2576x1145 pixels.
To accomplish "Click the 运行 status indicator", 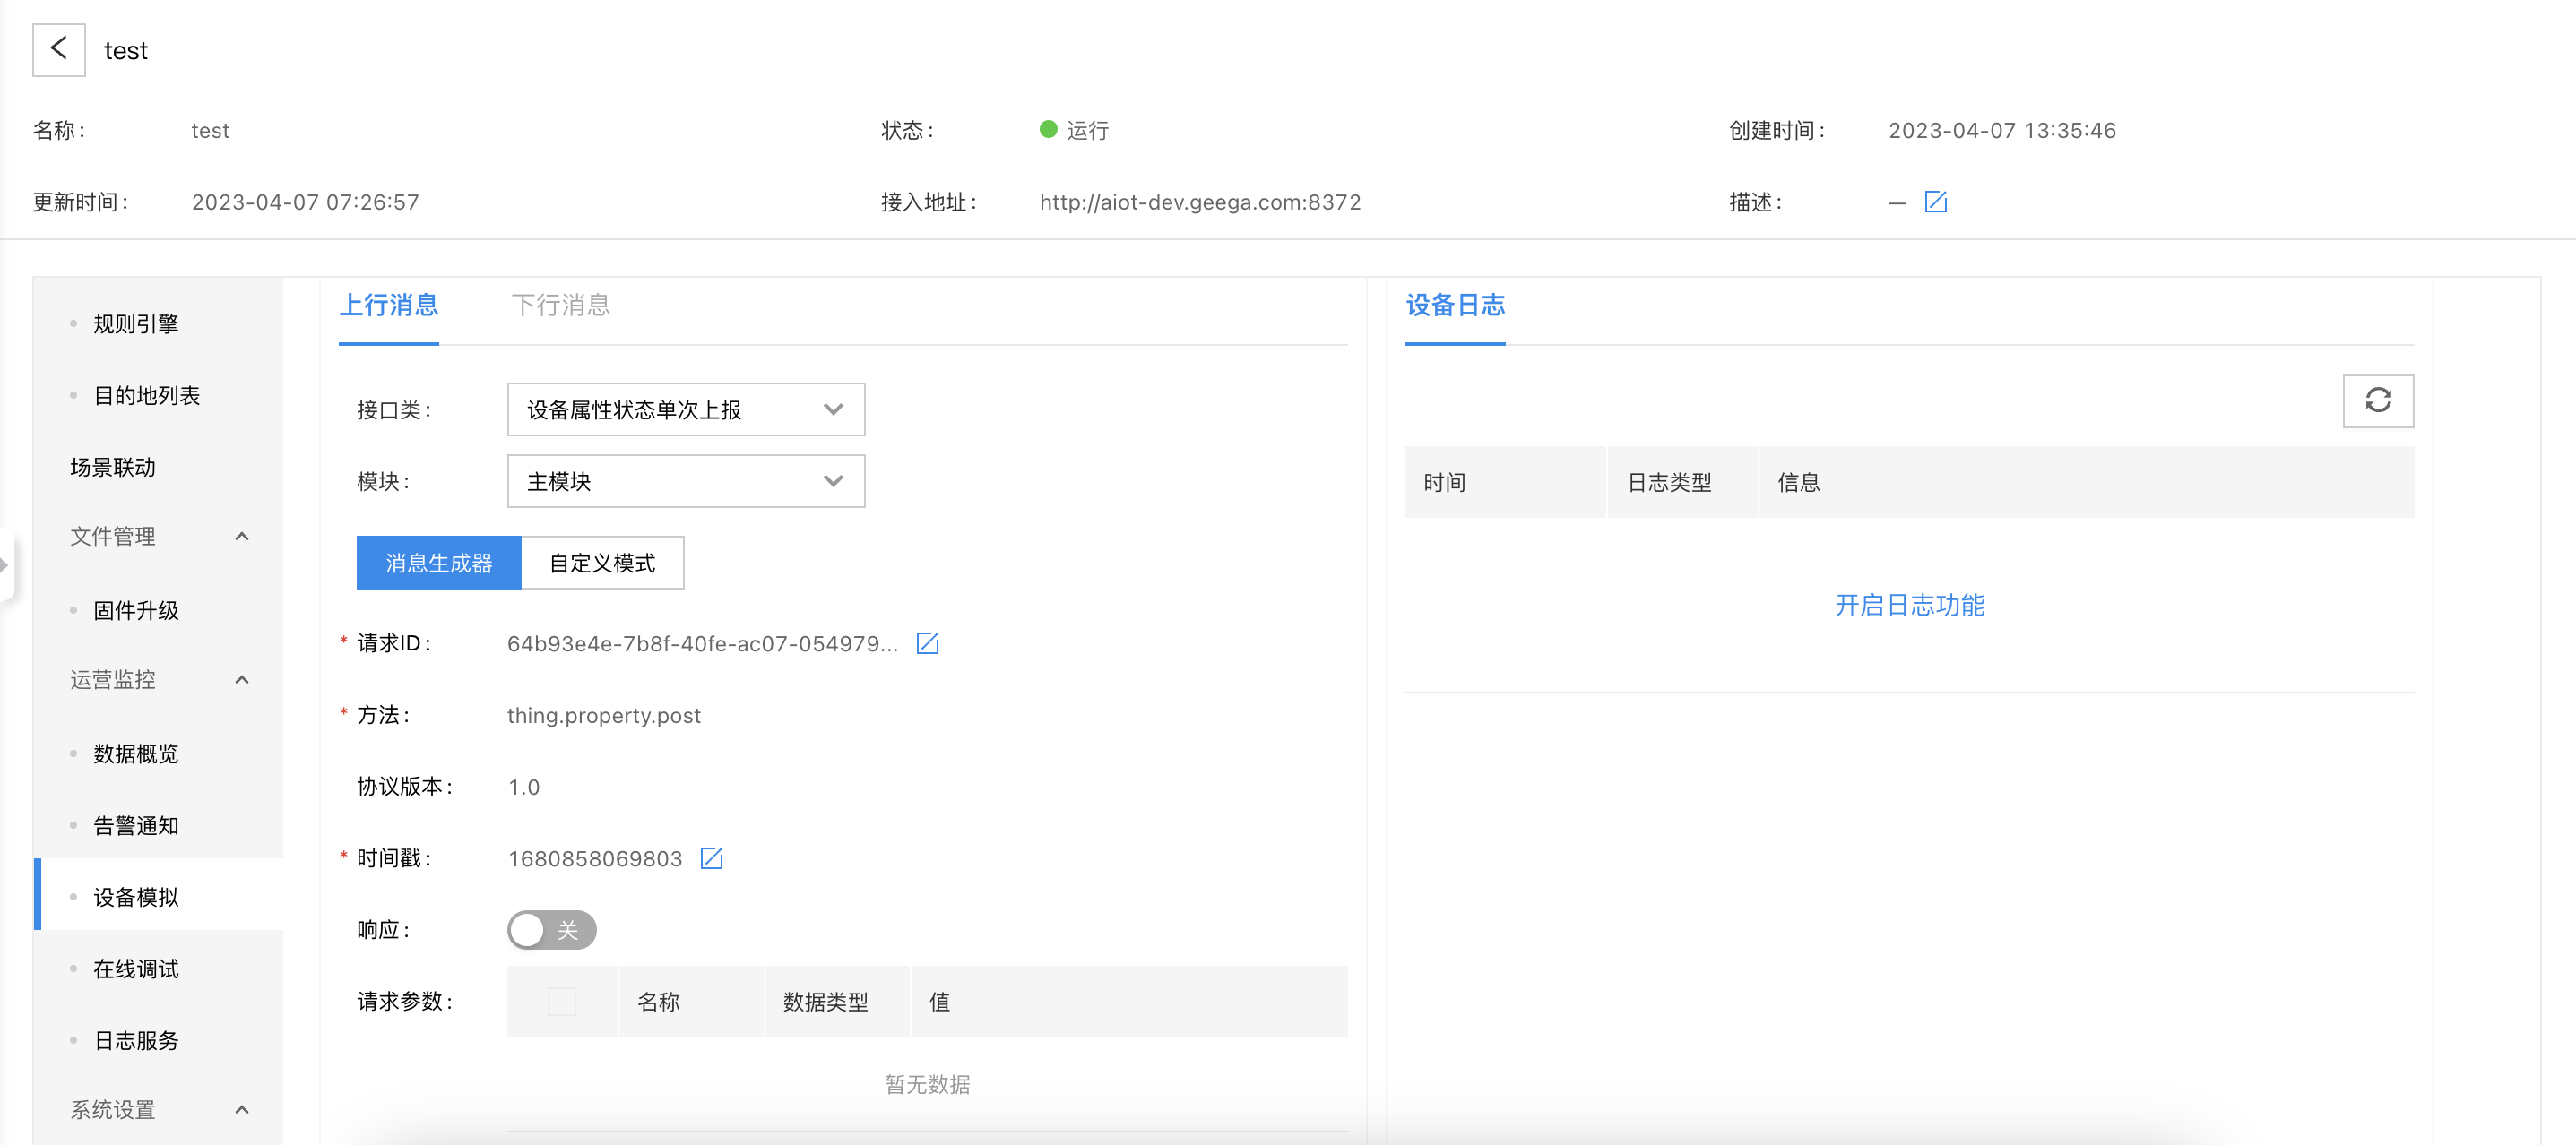I will pyautogui.click(x=1075, y=130).
